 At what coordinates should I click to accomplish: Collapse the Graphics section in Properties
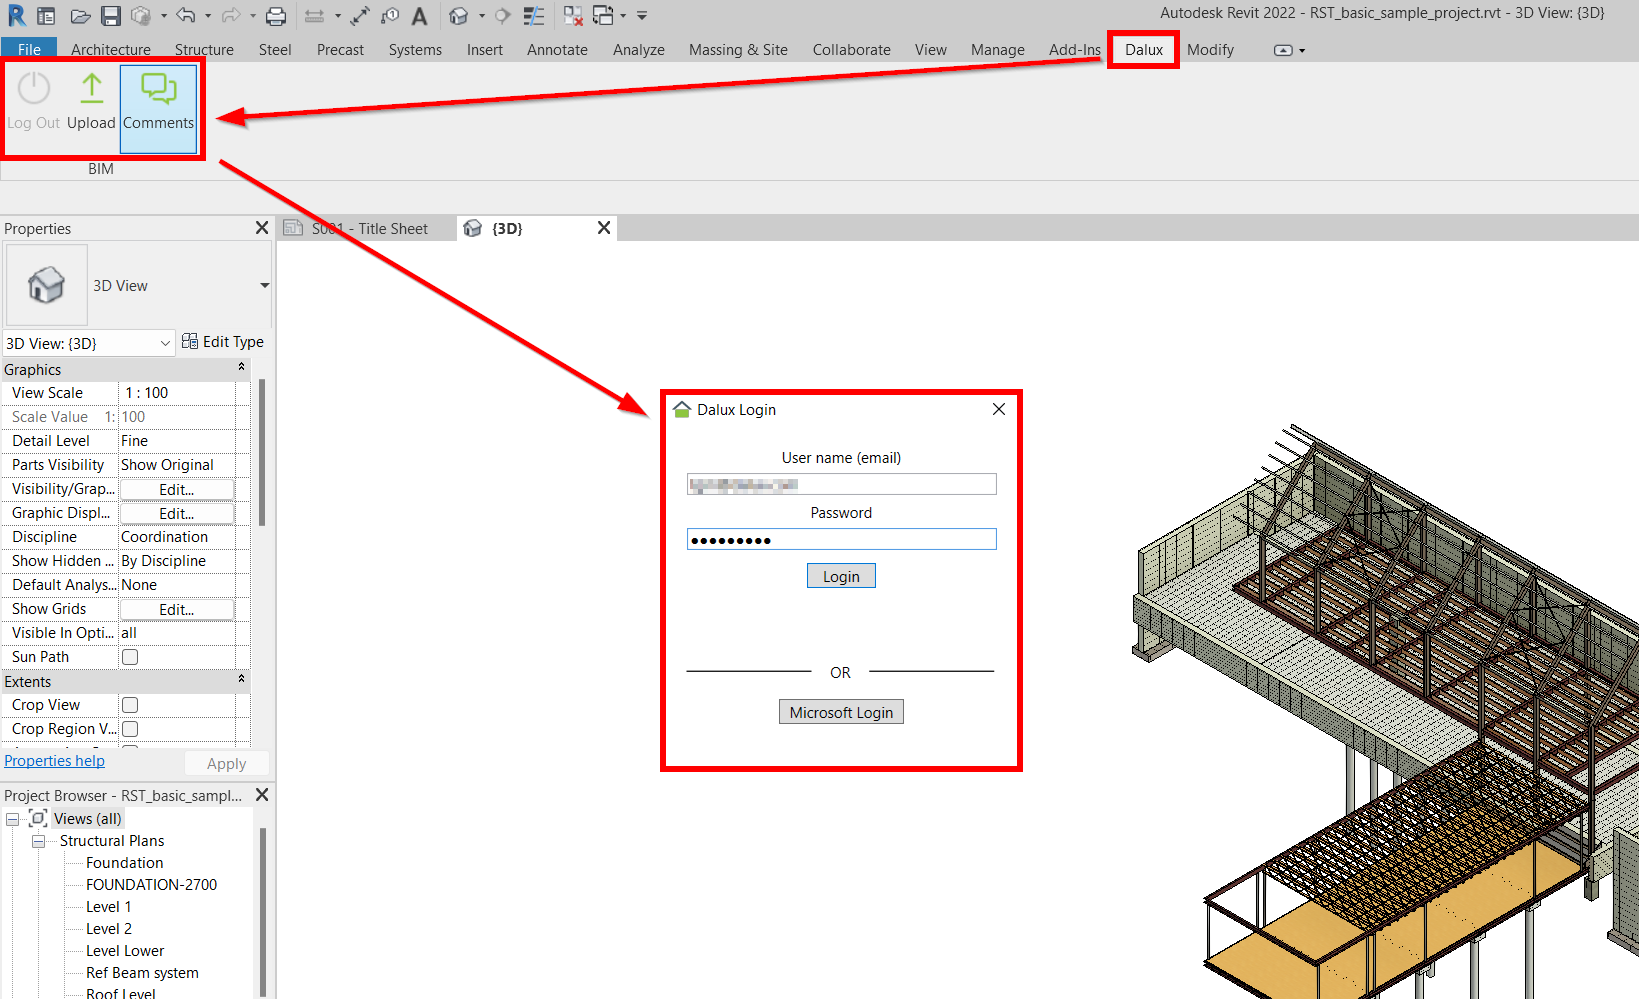click(241, 369)
